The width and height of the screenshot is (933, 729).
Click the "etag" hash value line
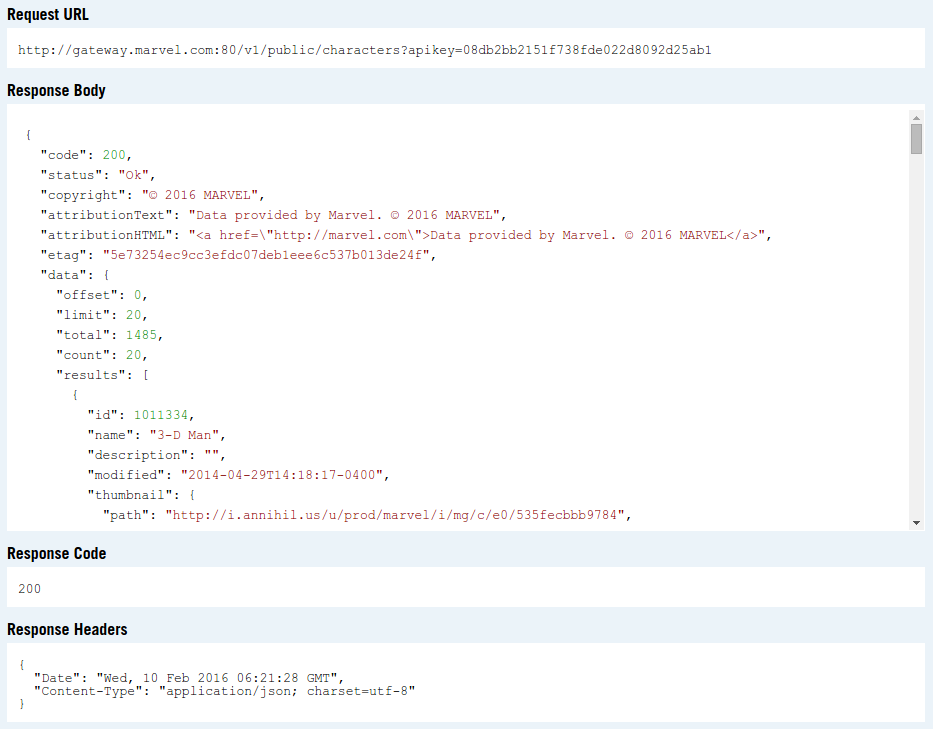238,255
